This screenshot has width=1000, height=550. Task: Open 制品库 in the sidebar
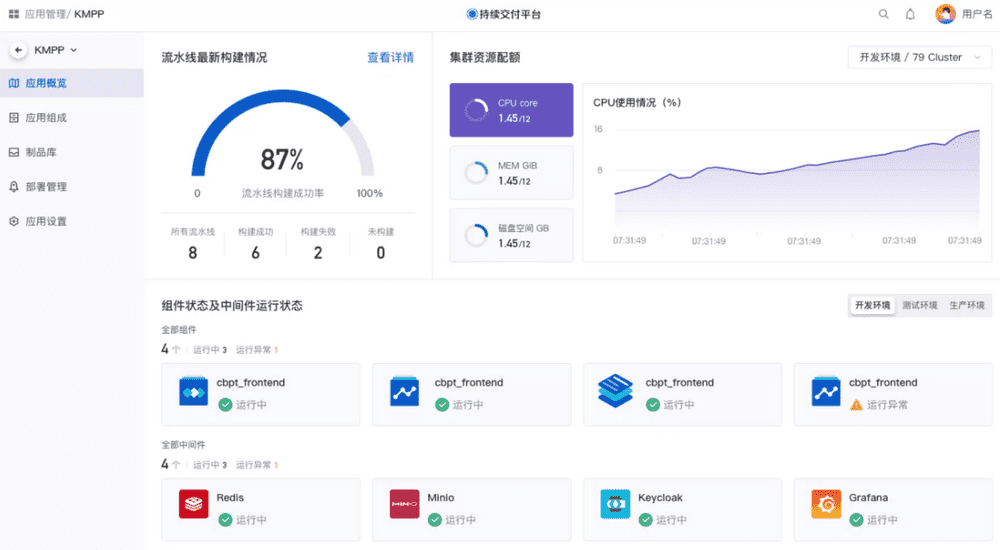71,152
